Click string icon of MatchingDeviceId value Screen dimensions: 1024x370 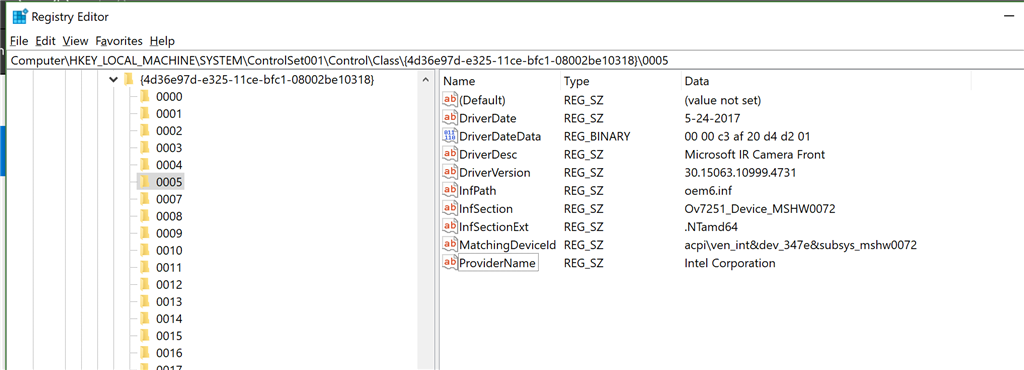pos(450,245)
